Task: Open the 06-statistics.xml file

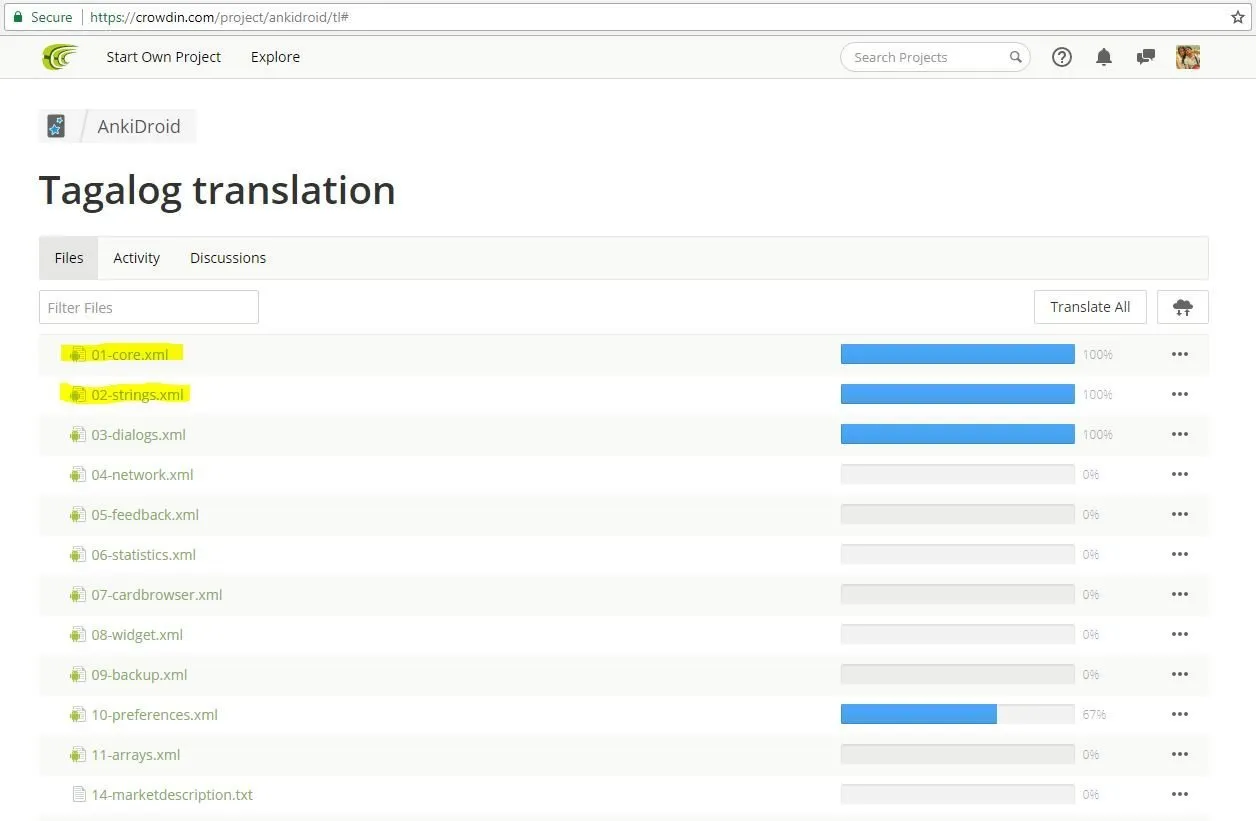Action: [144, 554]
